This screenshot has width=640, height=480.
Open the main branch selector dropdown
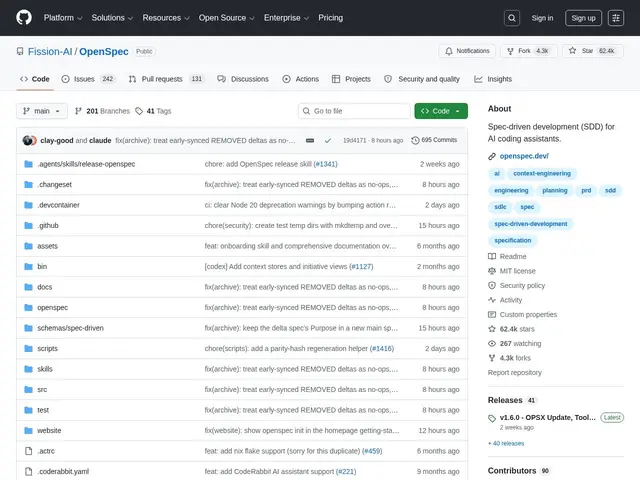42,111
